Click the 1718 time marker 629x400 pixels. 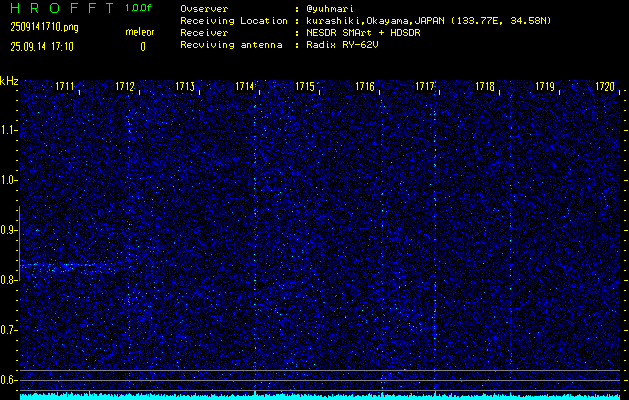[x=485, y=86]
